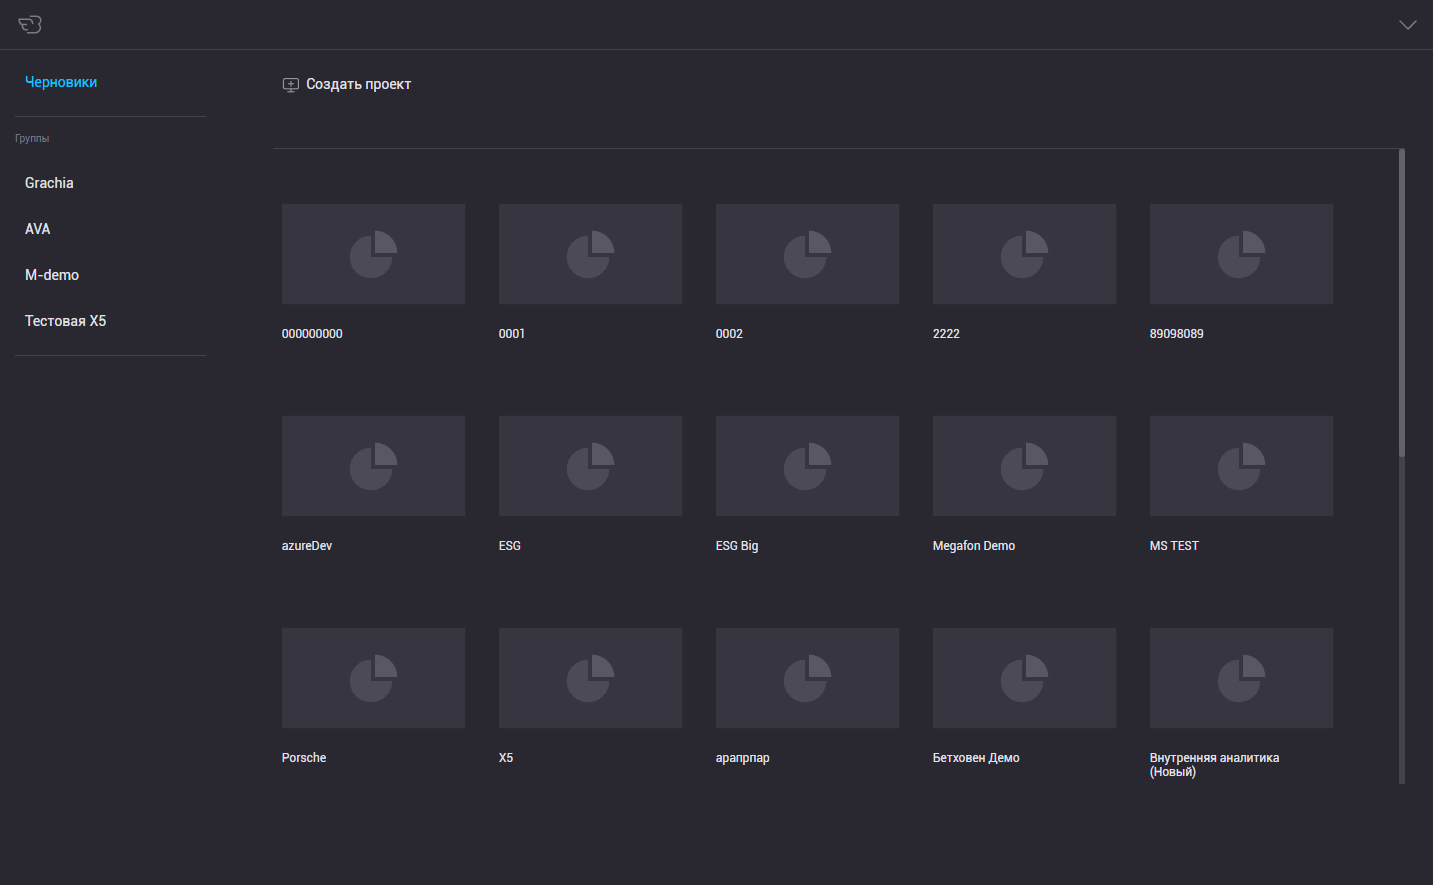The image size is (1433, 885).
Task: Click the ESG Big project name
Action: click(x=737, y=546)
